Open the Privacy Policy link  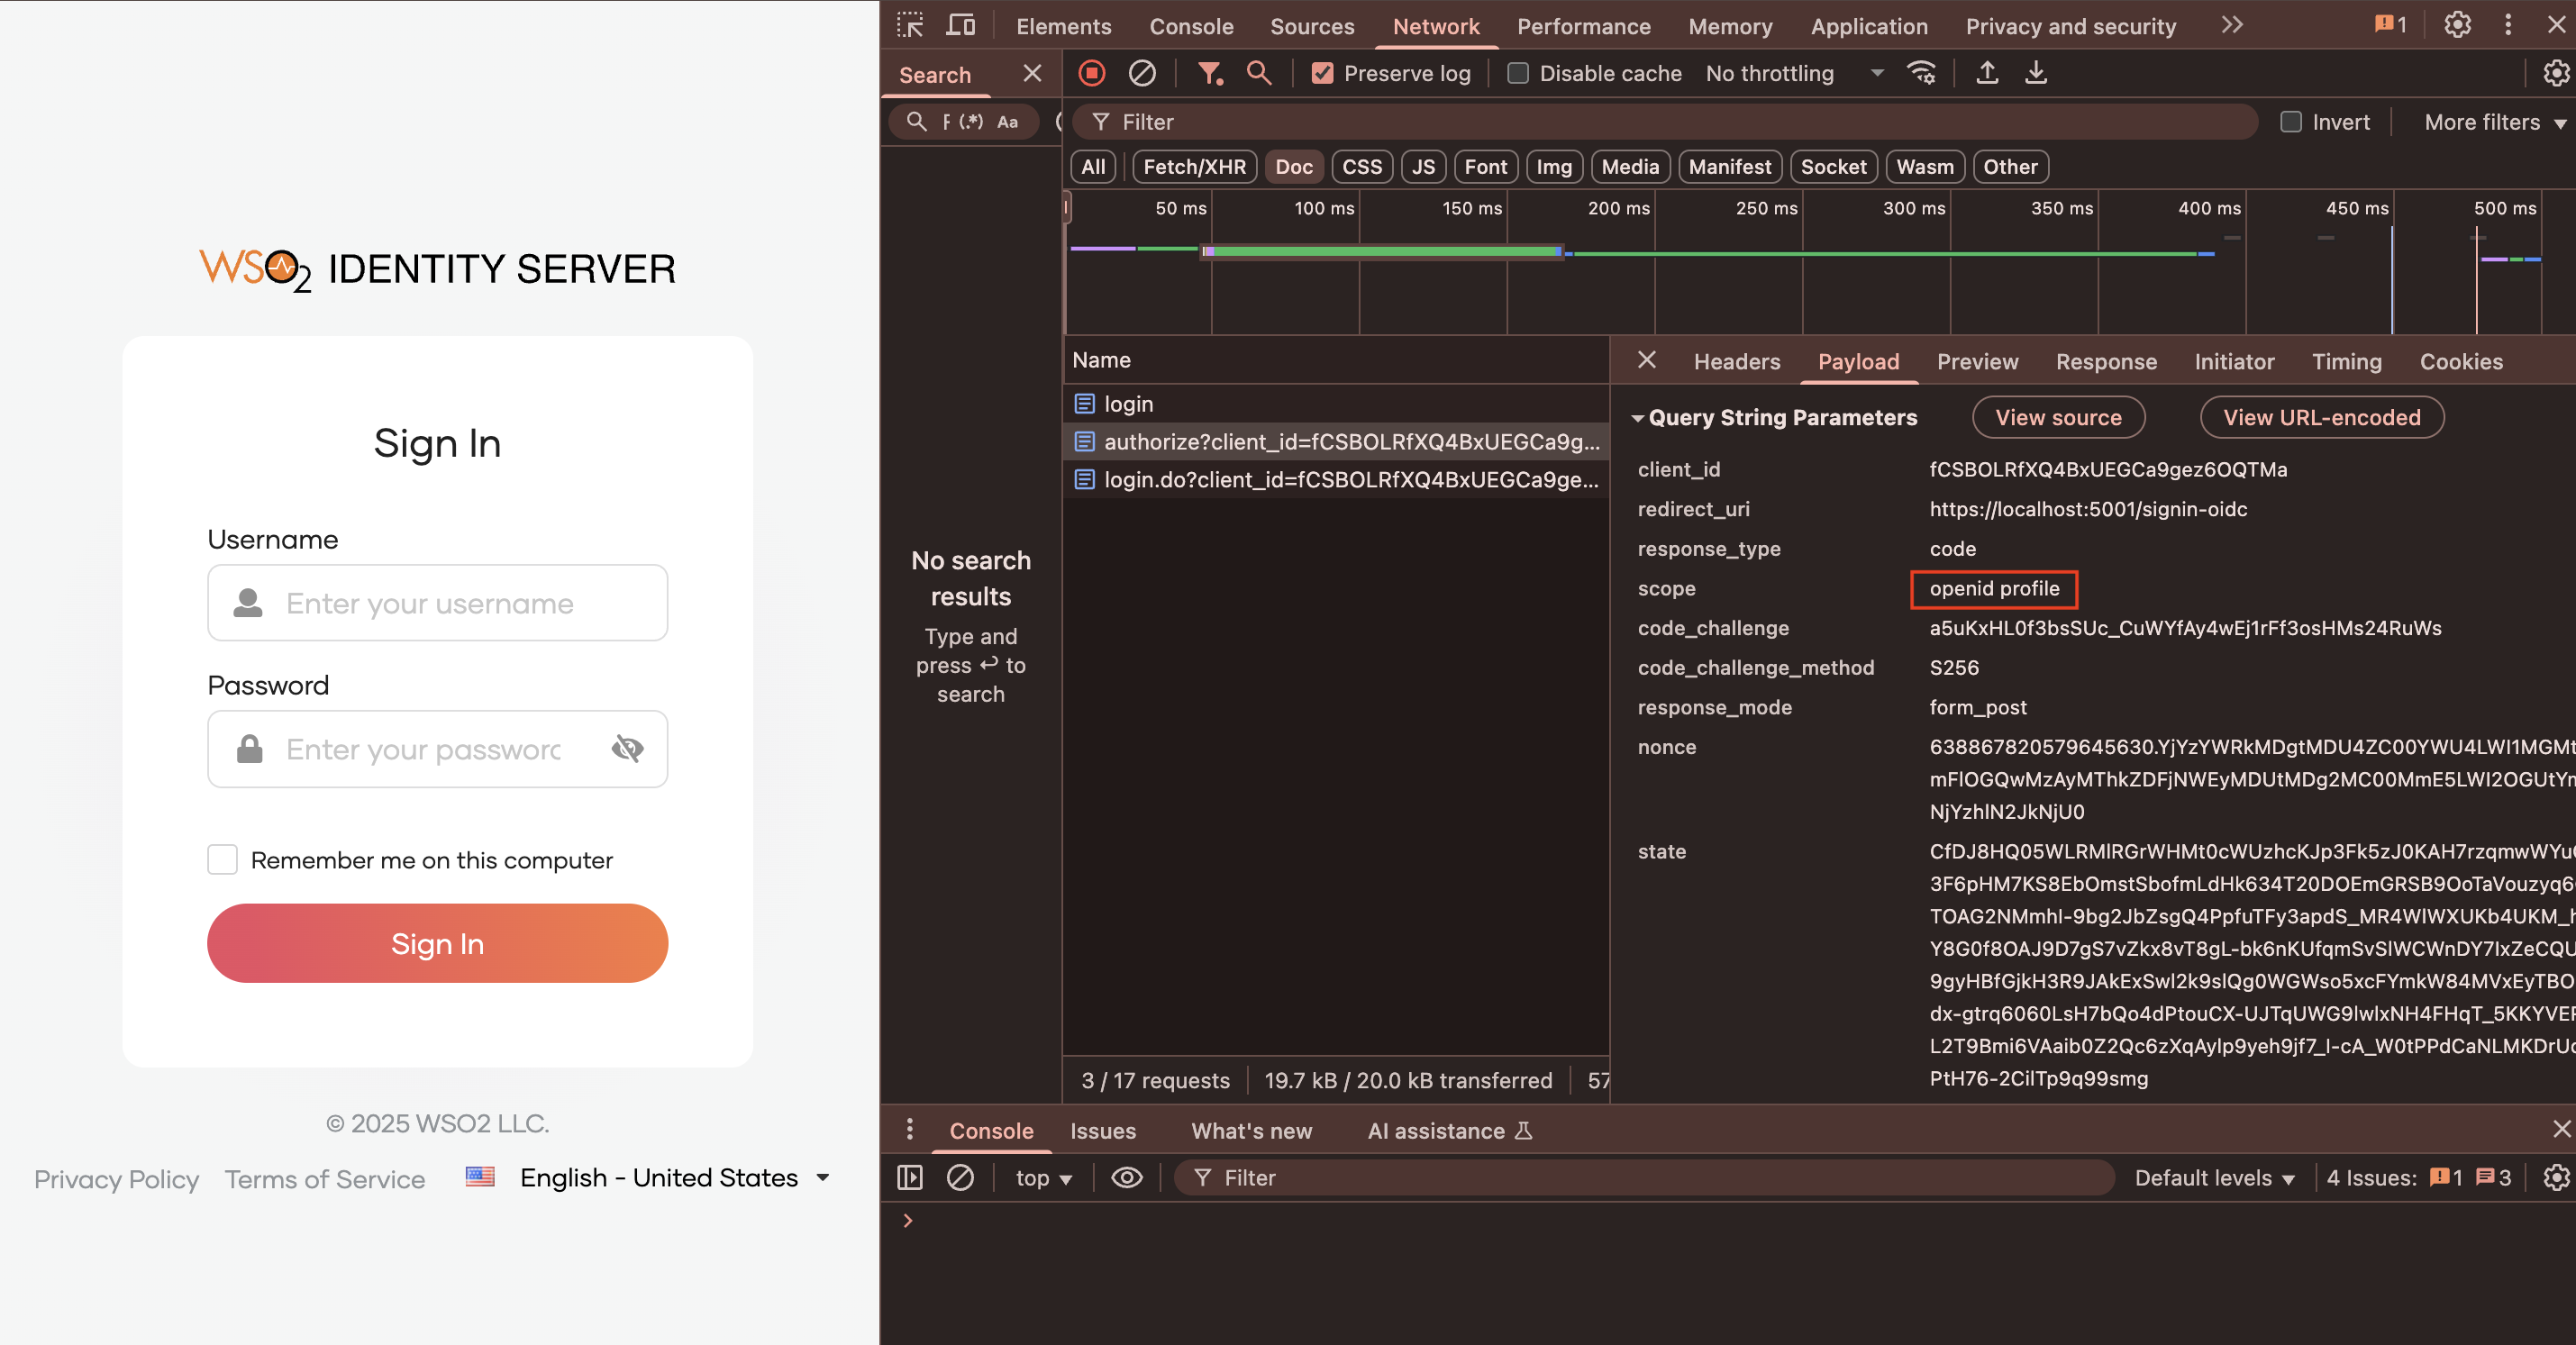point(116,1178)
